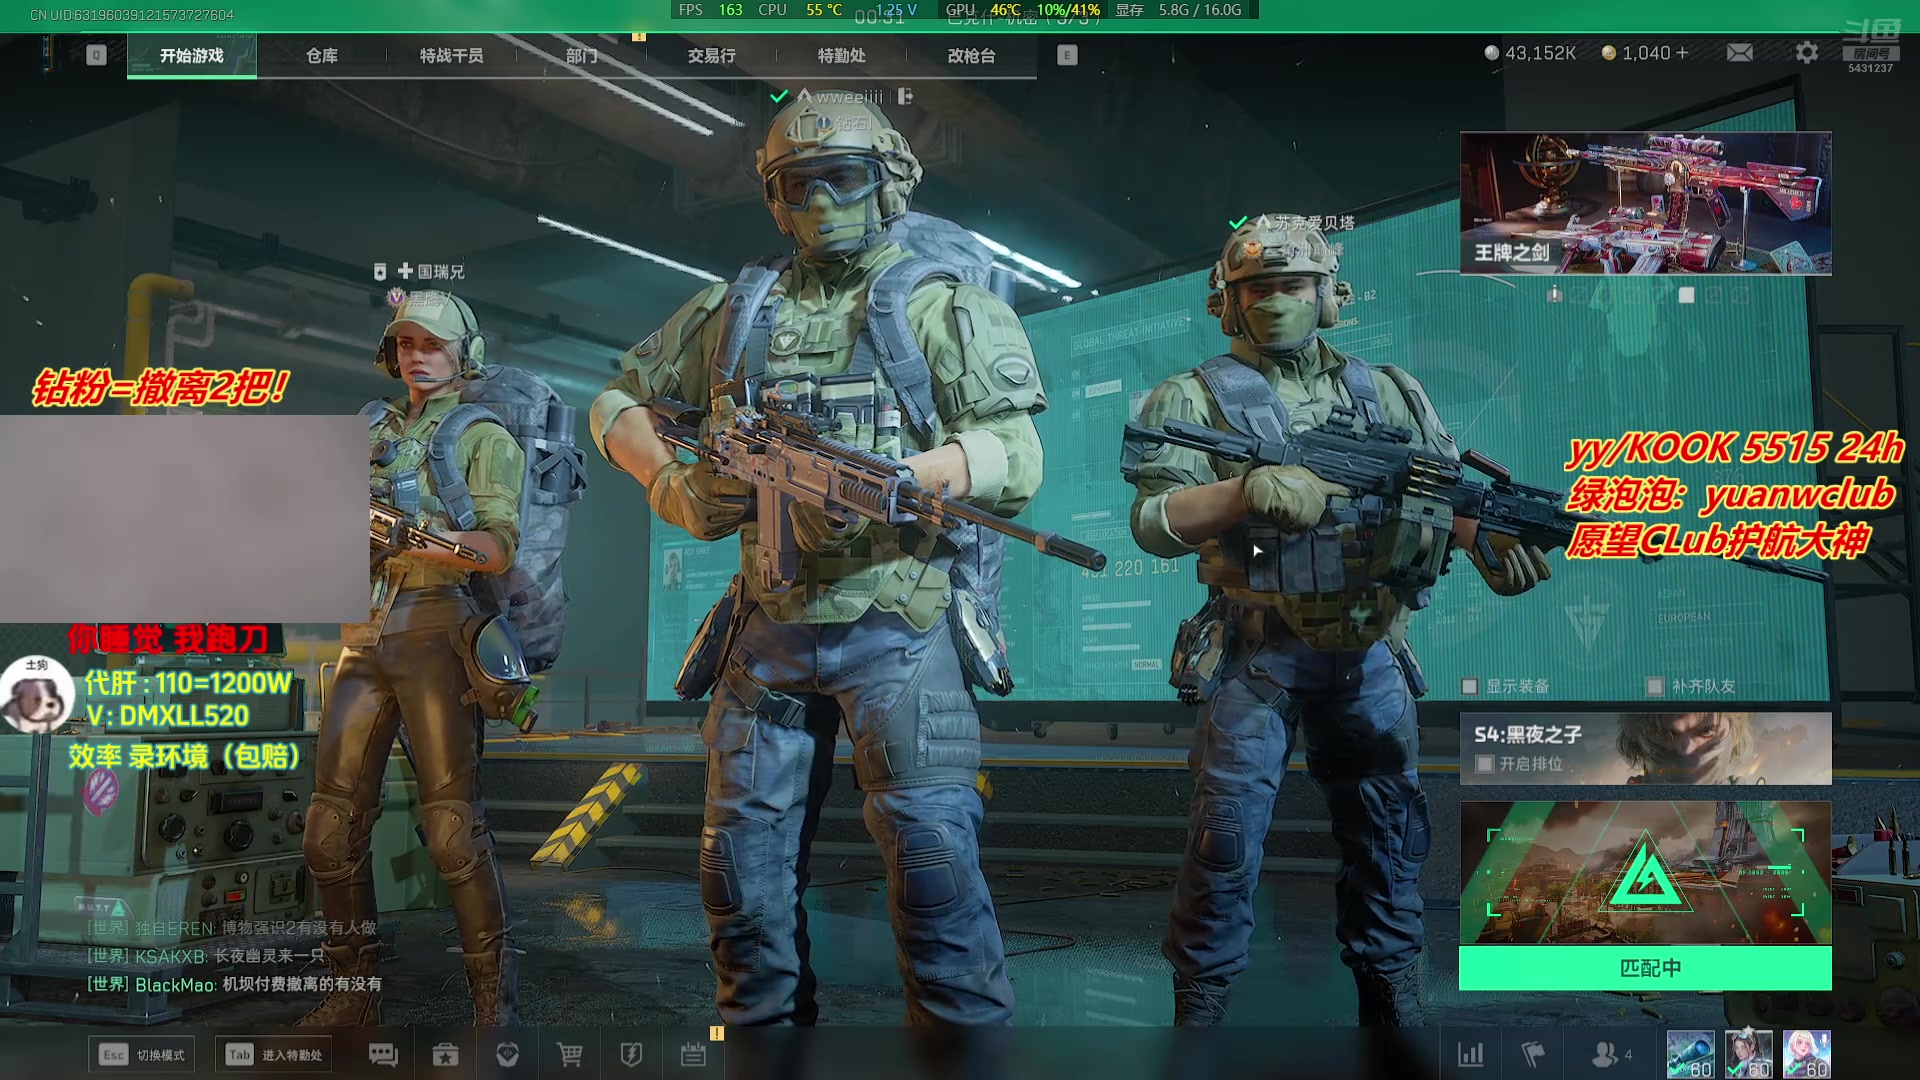
Task: Click the 43,152K currency balance
Action: click(1531, 53)
